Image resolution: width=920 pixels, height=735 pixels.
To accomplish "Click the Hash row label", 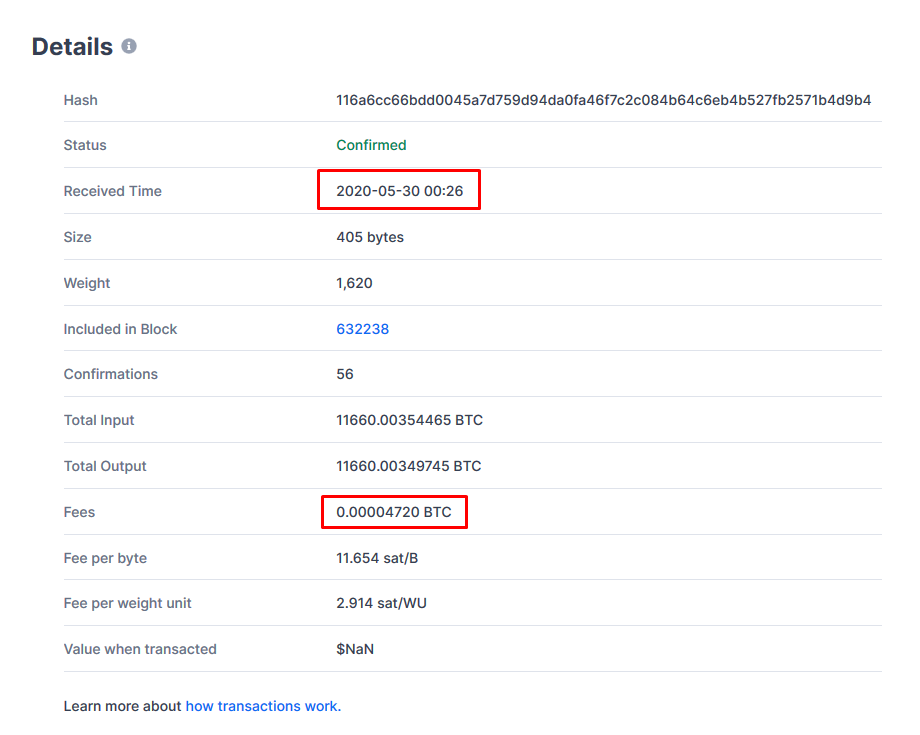I will 80,99.
